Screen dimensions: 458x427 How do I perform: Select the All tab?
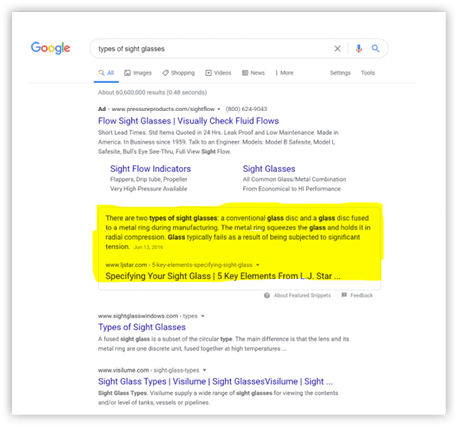tap(106, 73)
